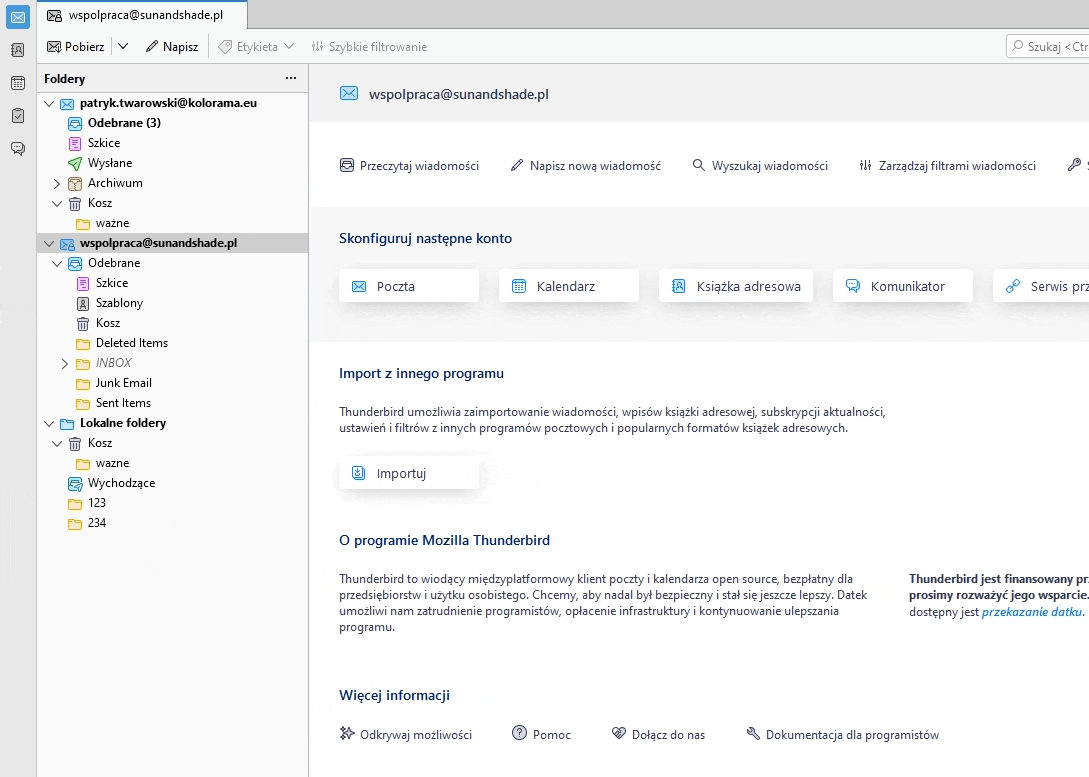Switch to the Mail space icon
Image resolution: width=1089 pixels, height=777 pixels.
pos(18,17)
